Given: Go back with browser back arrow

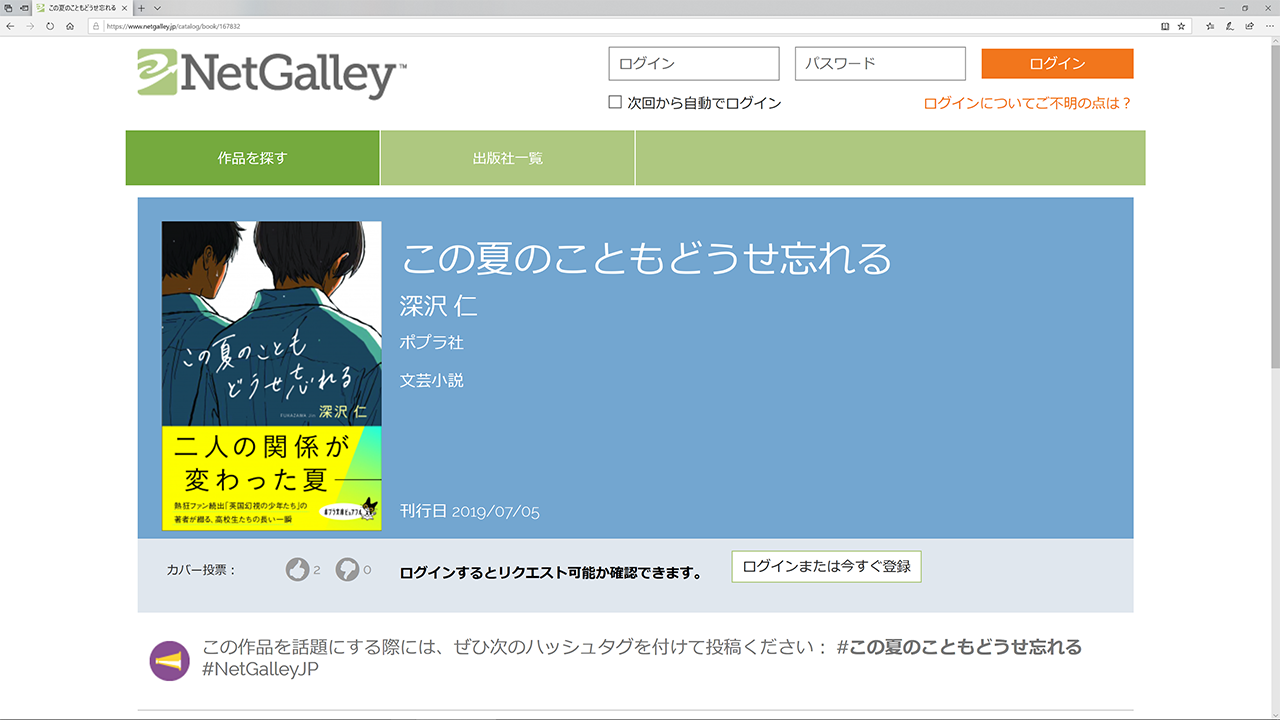Looking at the screenshot, I should pyautogui.click(x=10, y=26).
